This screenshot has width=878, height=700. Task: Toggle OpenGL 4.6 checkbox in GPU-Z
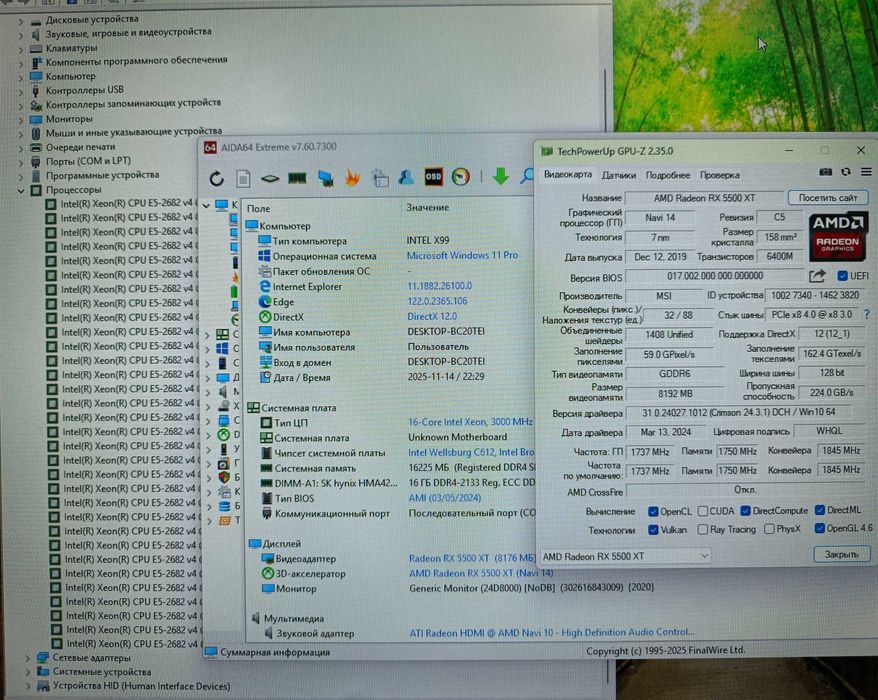tap(820, 528)
